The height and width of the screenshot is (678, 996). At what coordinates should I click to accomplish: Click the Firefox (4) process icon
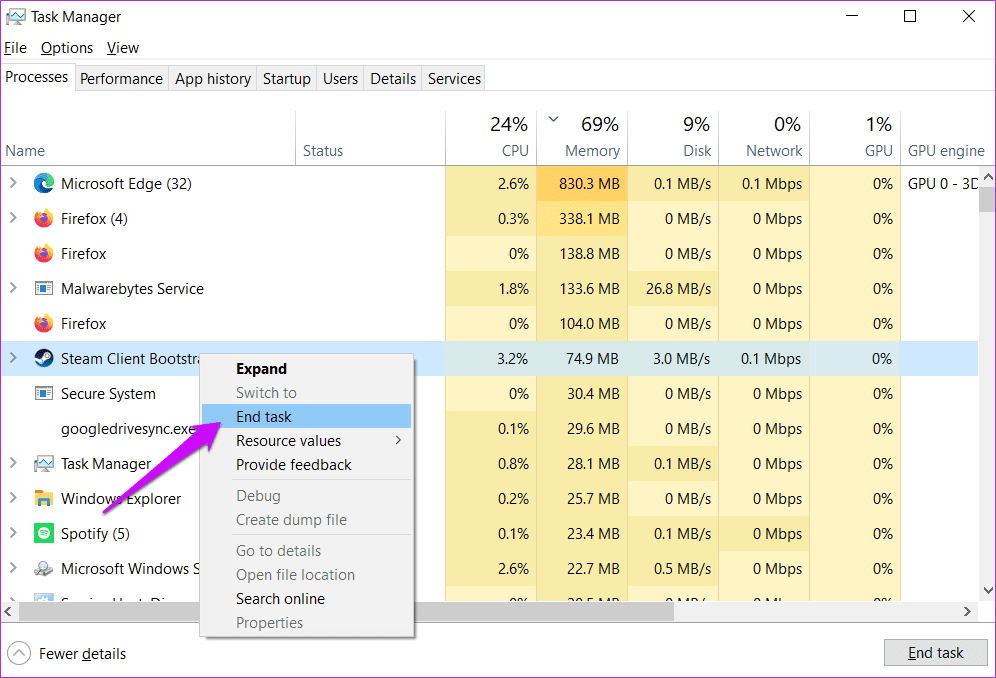pos(44,219)
